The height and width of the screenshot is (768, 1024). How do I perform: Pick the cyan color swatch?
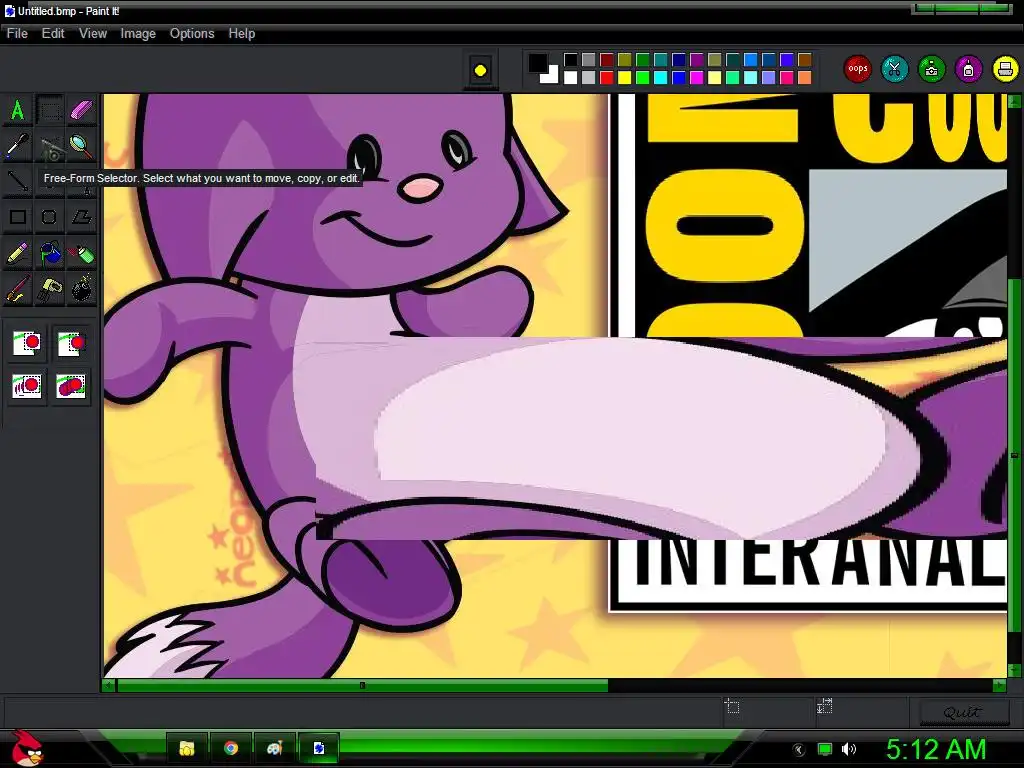(x=661, y=78)
